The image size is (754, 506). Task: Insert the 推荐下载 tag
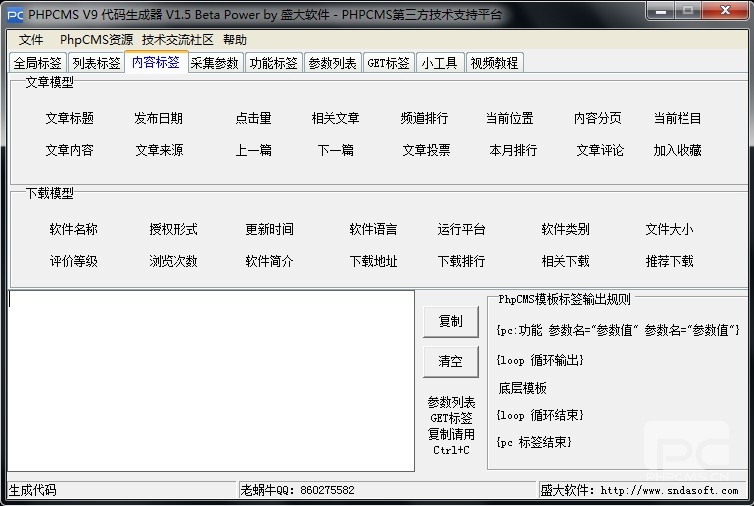(669, 262)
